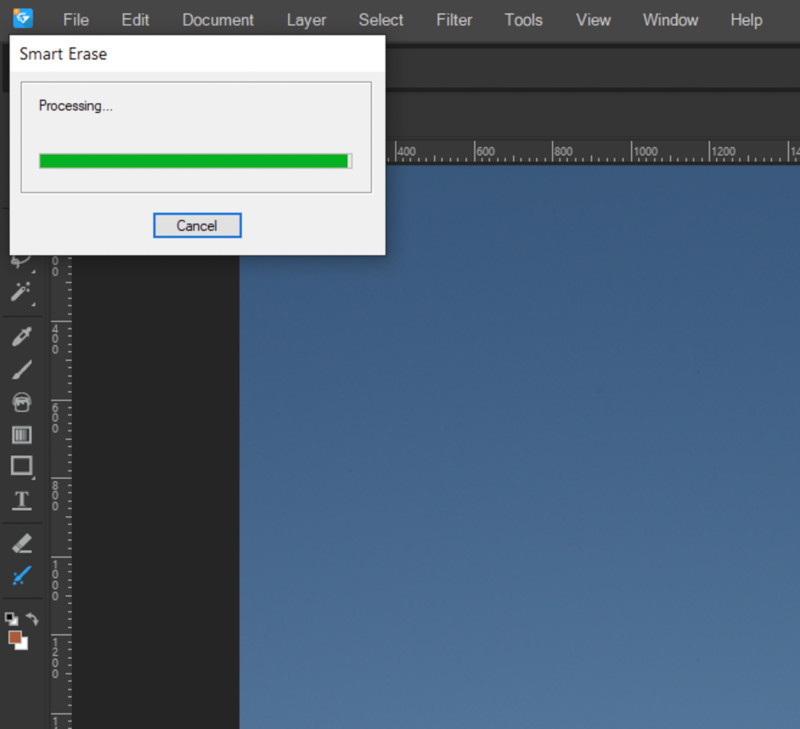Open the Window menu

pos(671,20)
